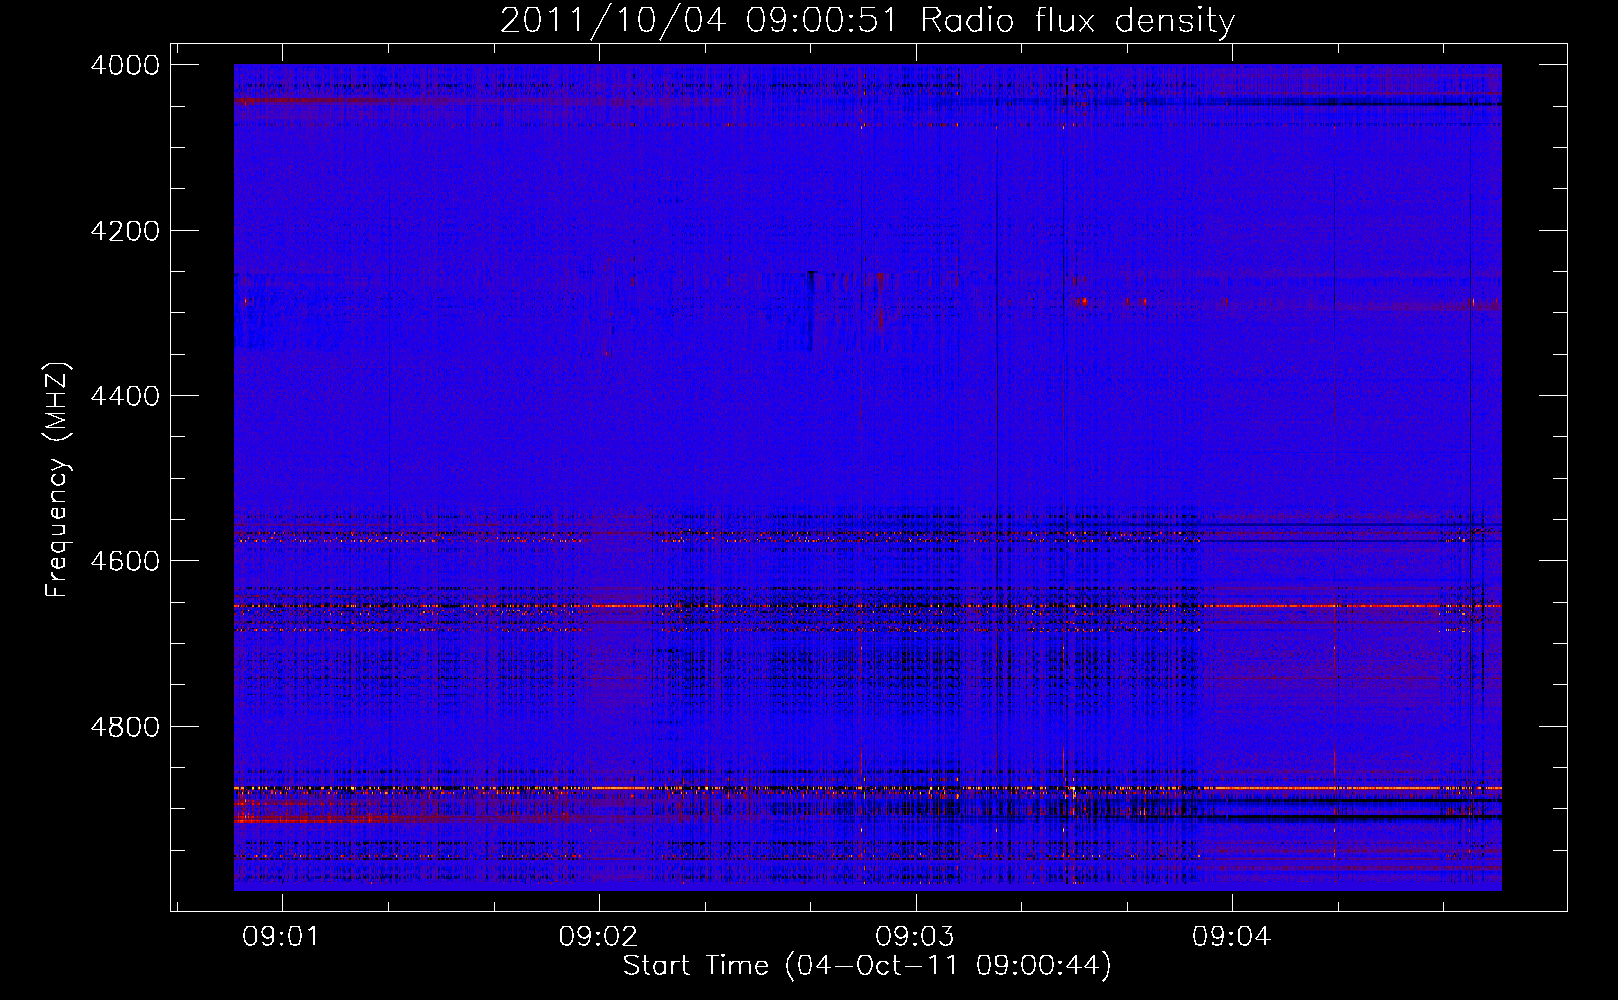Click the 09:03 time tick label
Screen dimensions: 1618x1000
tap(915, 937)
